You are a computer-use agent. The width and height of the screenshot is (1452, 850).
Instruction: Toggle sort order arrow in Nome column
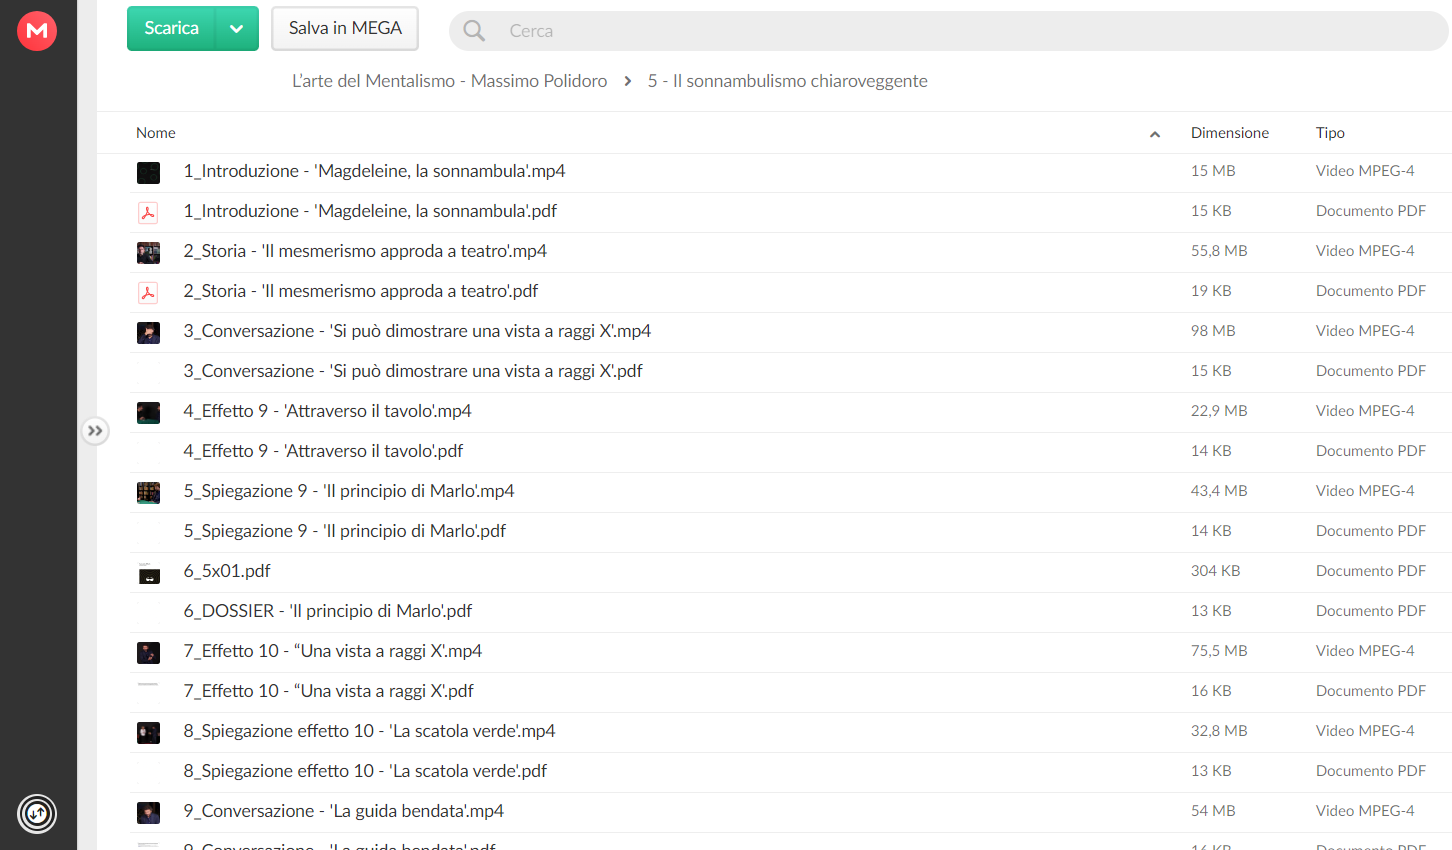point(1155,134)
